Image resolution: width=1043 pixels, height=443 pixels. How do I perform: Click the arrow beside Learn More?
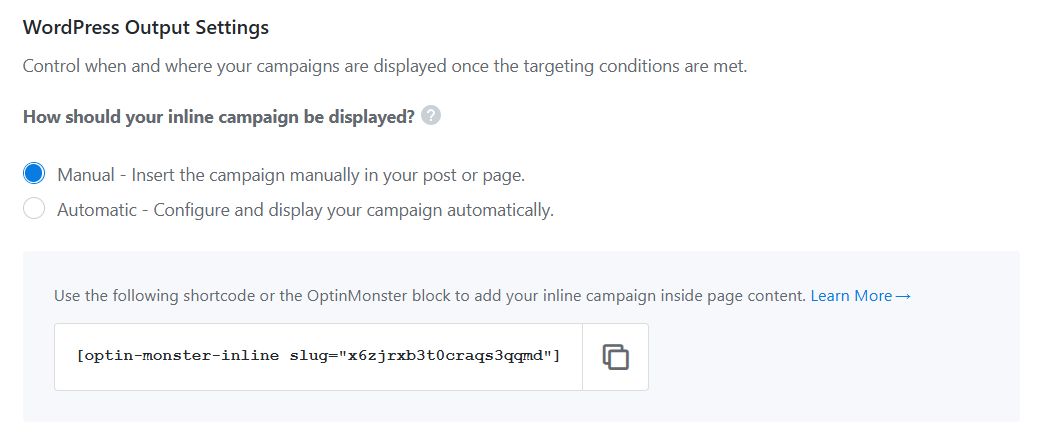pos(903,296)
